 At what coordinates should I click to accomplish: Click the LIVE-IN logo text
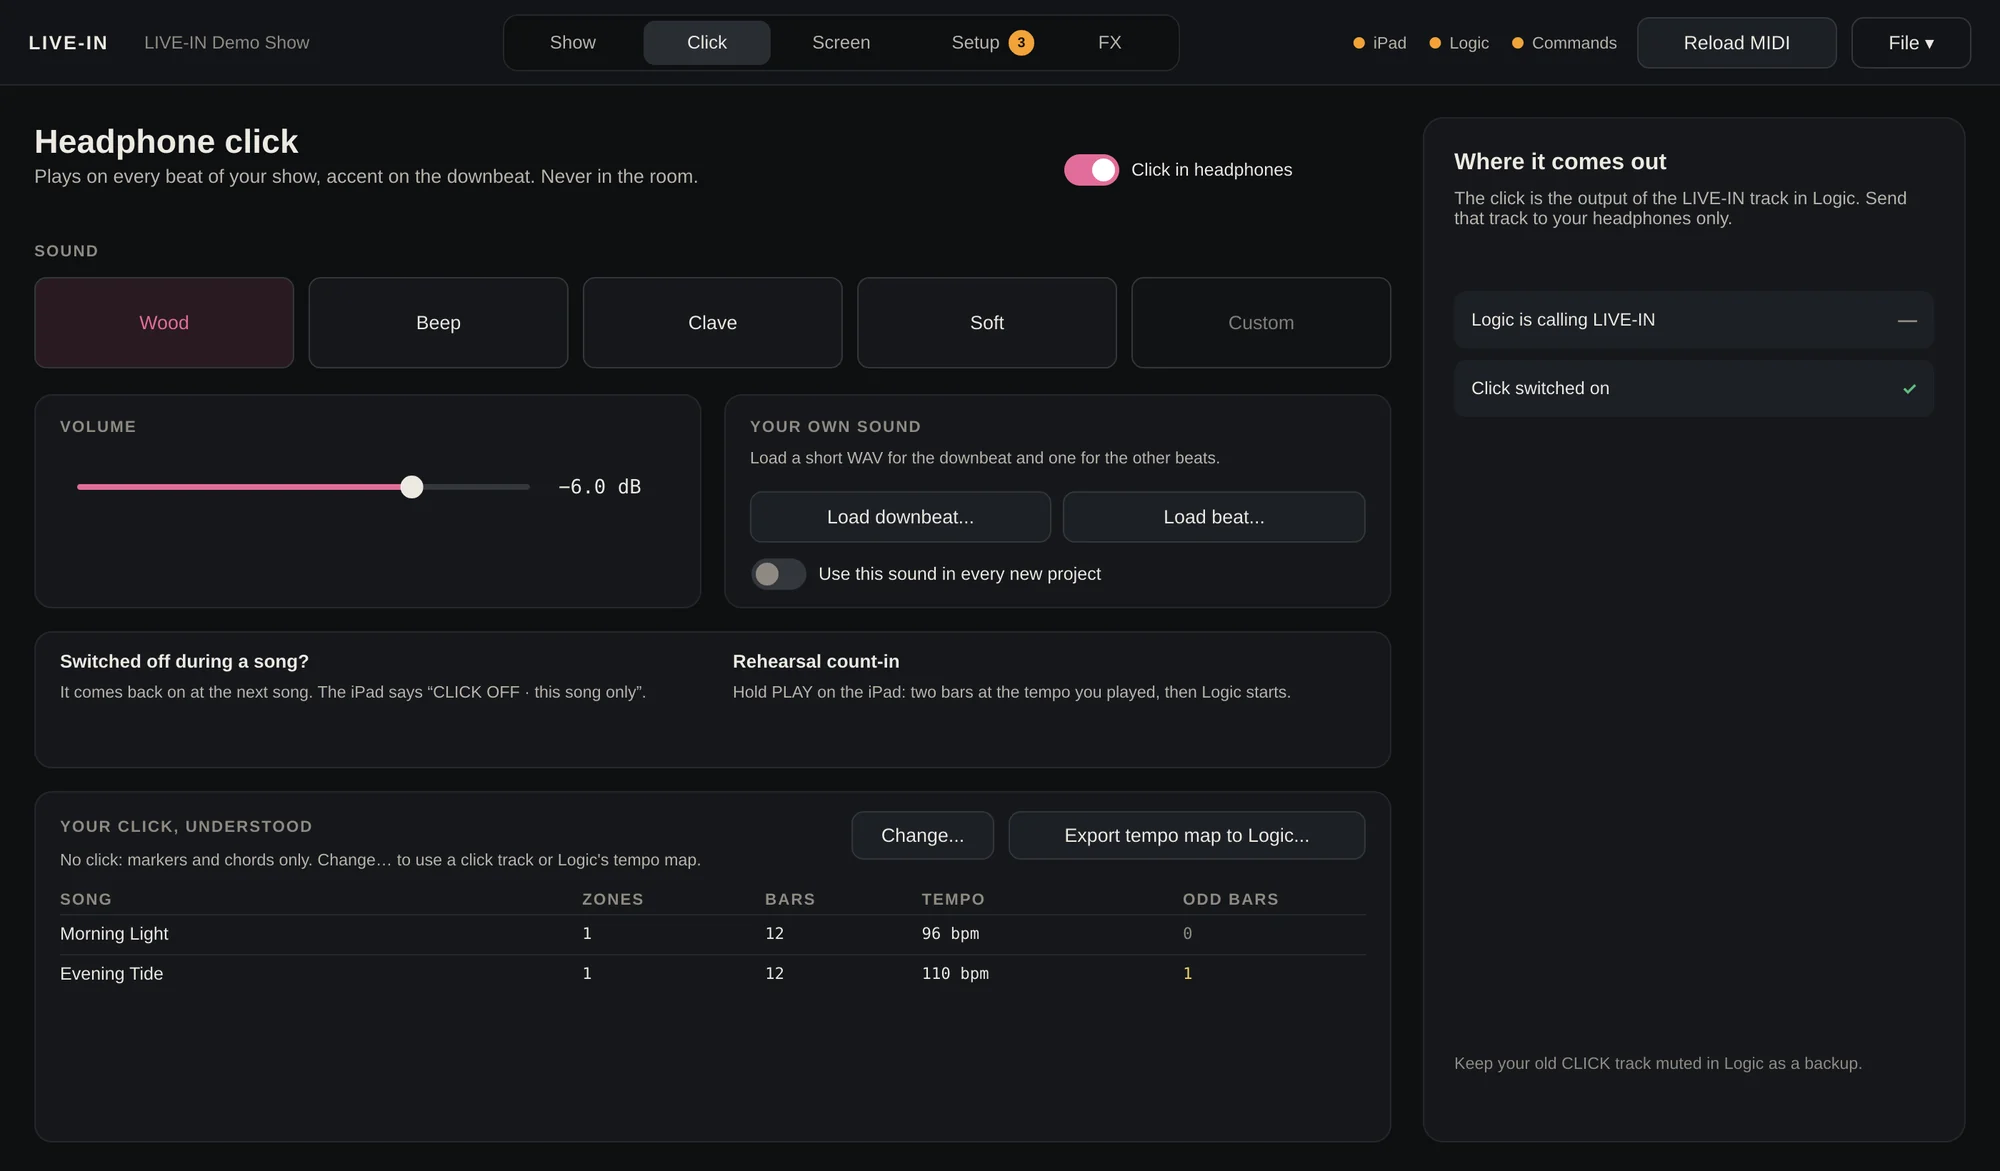(68, 43)
